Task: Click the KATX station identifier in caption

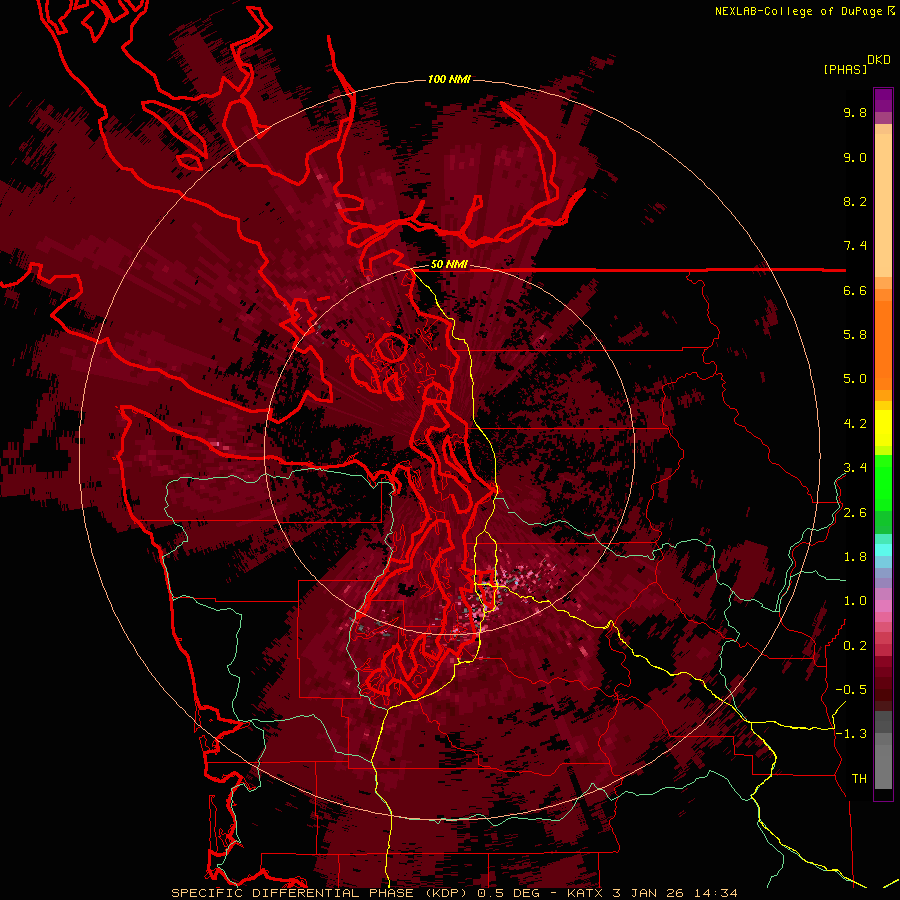Action: 585,893
